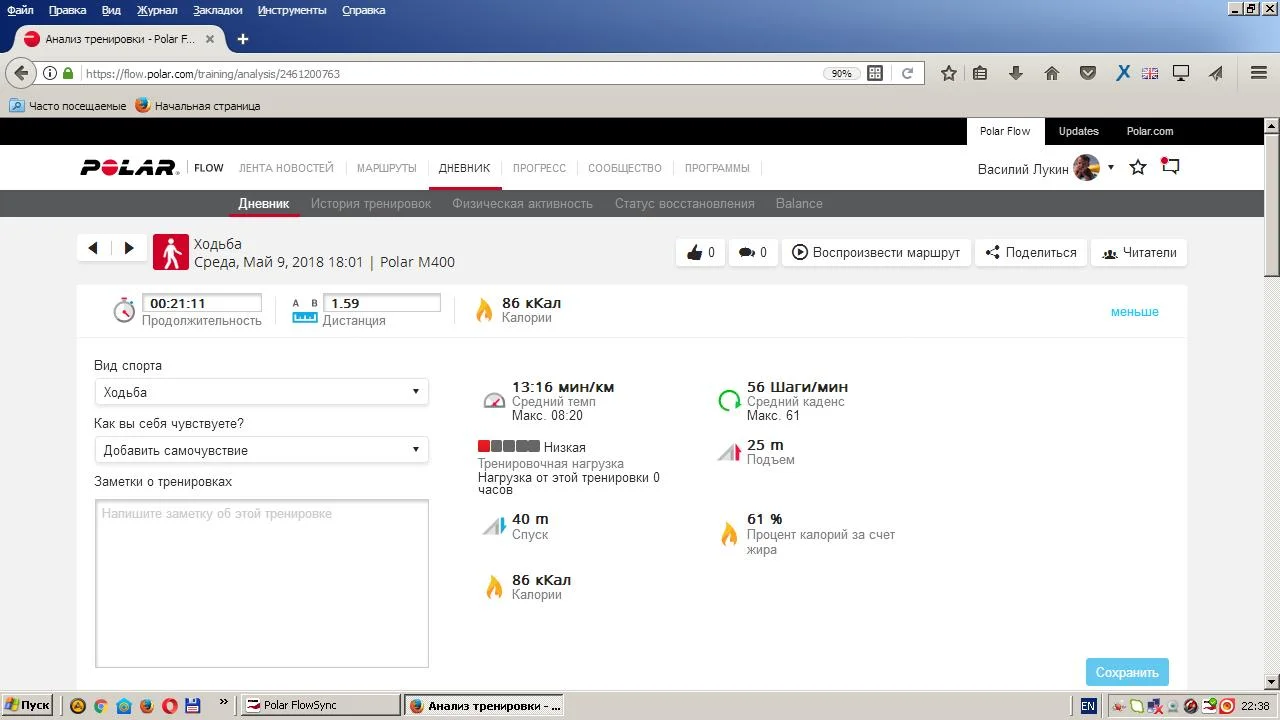Click Читатели button
Image resolution: width=1280 pixels, height=720 pixels.
(x=1139, y=252)
